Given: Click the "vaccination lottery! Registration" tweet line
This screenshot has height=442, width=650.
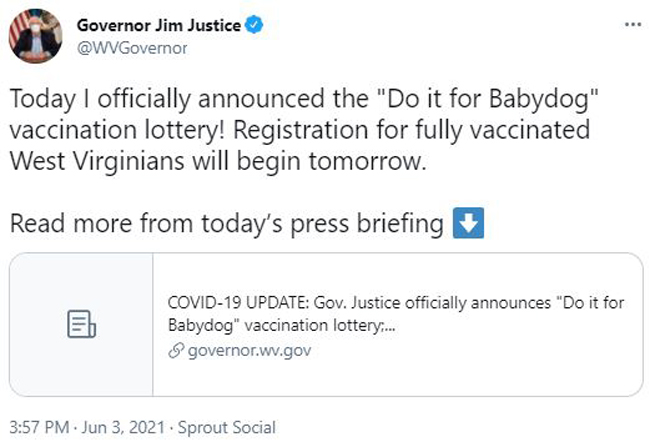Looking at the screenshot, I should pyautogui.click(x=190, y=130).
